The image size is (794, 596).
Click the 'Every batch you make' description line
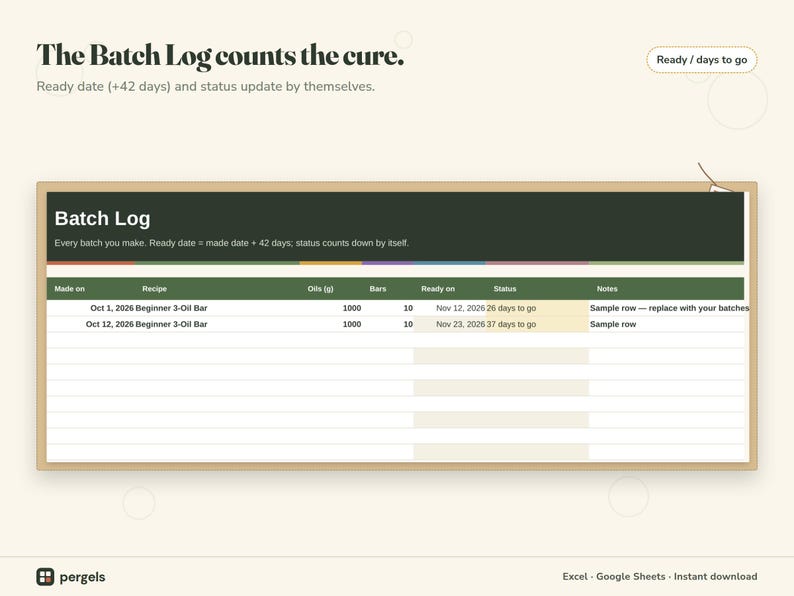tap(231, 243)
